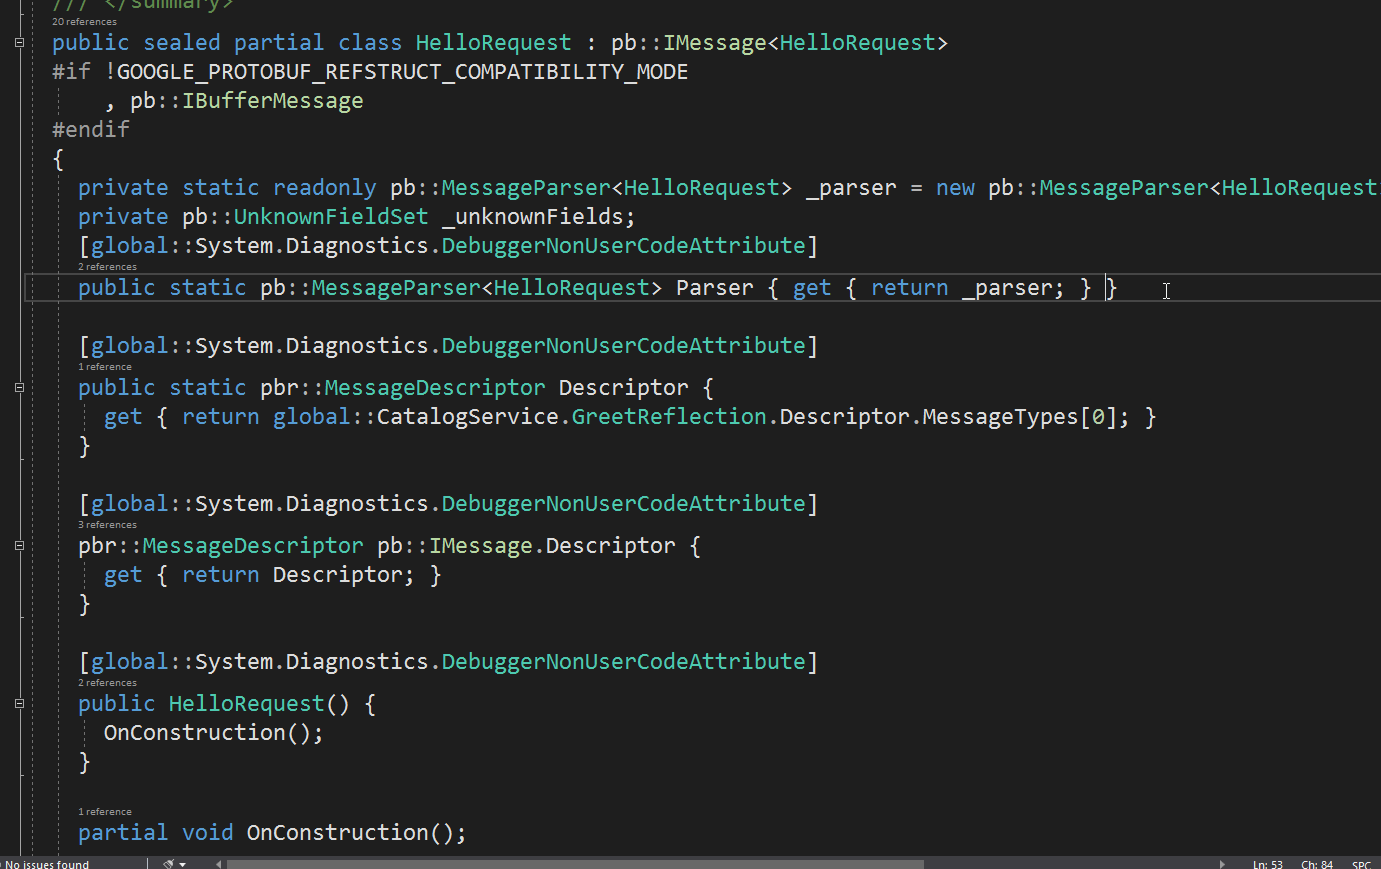This screenshot has width=1381, height=869.
Task: Click the 'Ch: 84' character position indicator
Action: pyautogui.click(x=1316, y=863)
